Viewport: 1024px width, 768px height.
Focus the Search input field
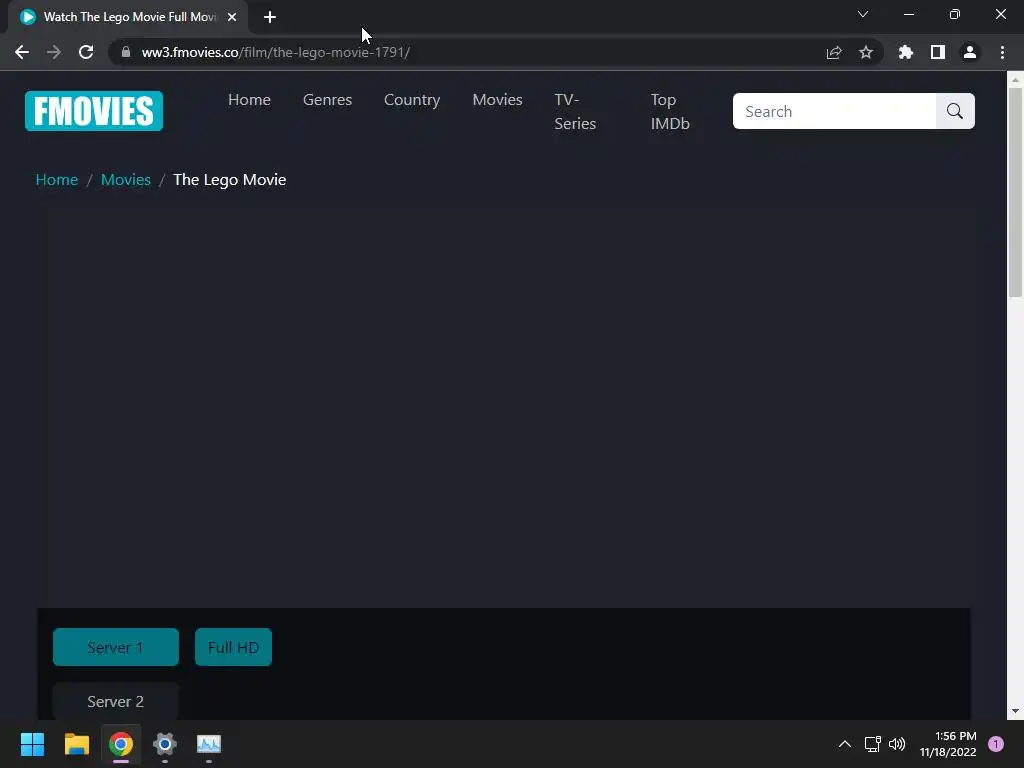tap(835, 111)
